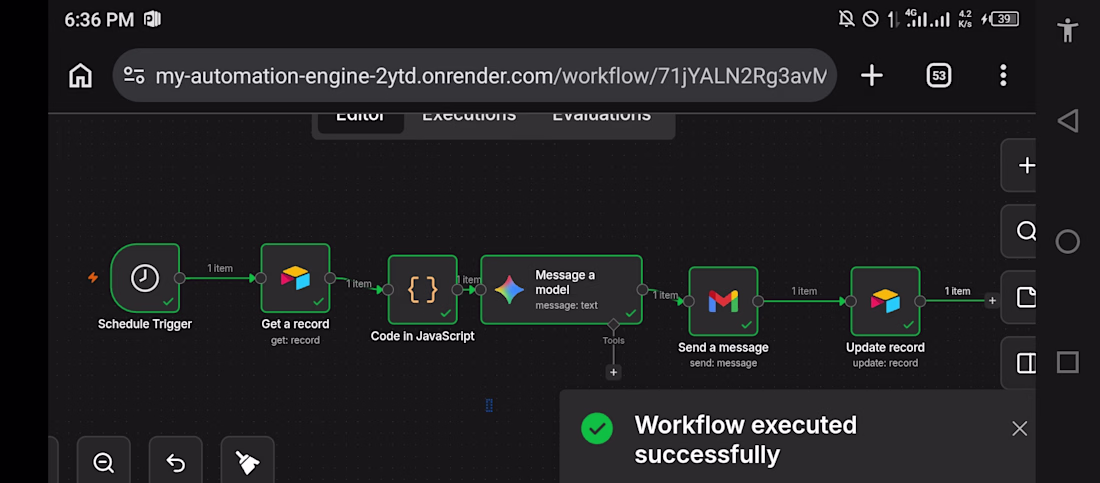Click the orange trigger lightning bolt icon
Viewport: 1100px width, 483px height.
(93, 277)
